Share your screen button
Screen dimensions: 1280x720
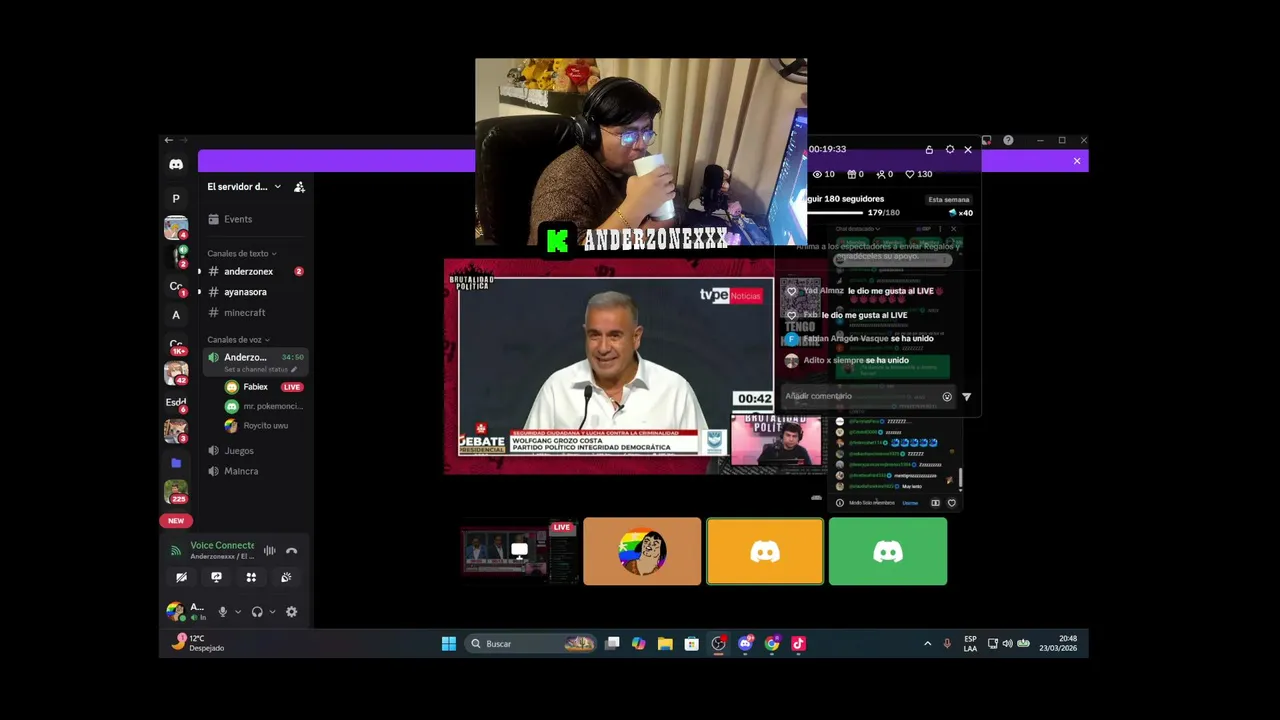(x=216, y=577)
